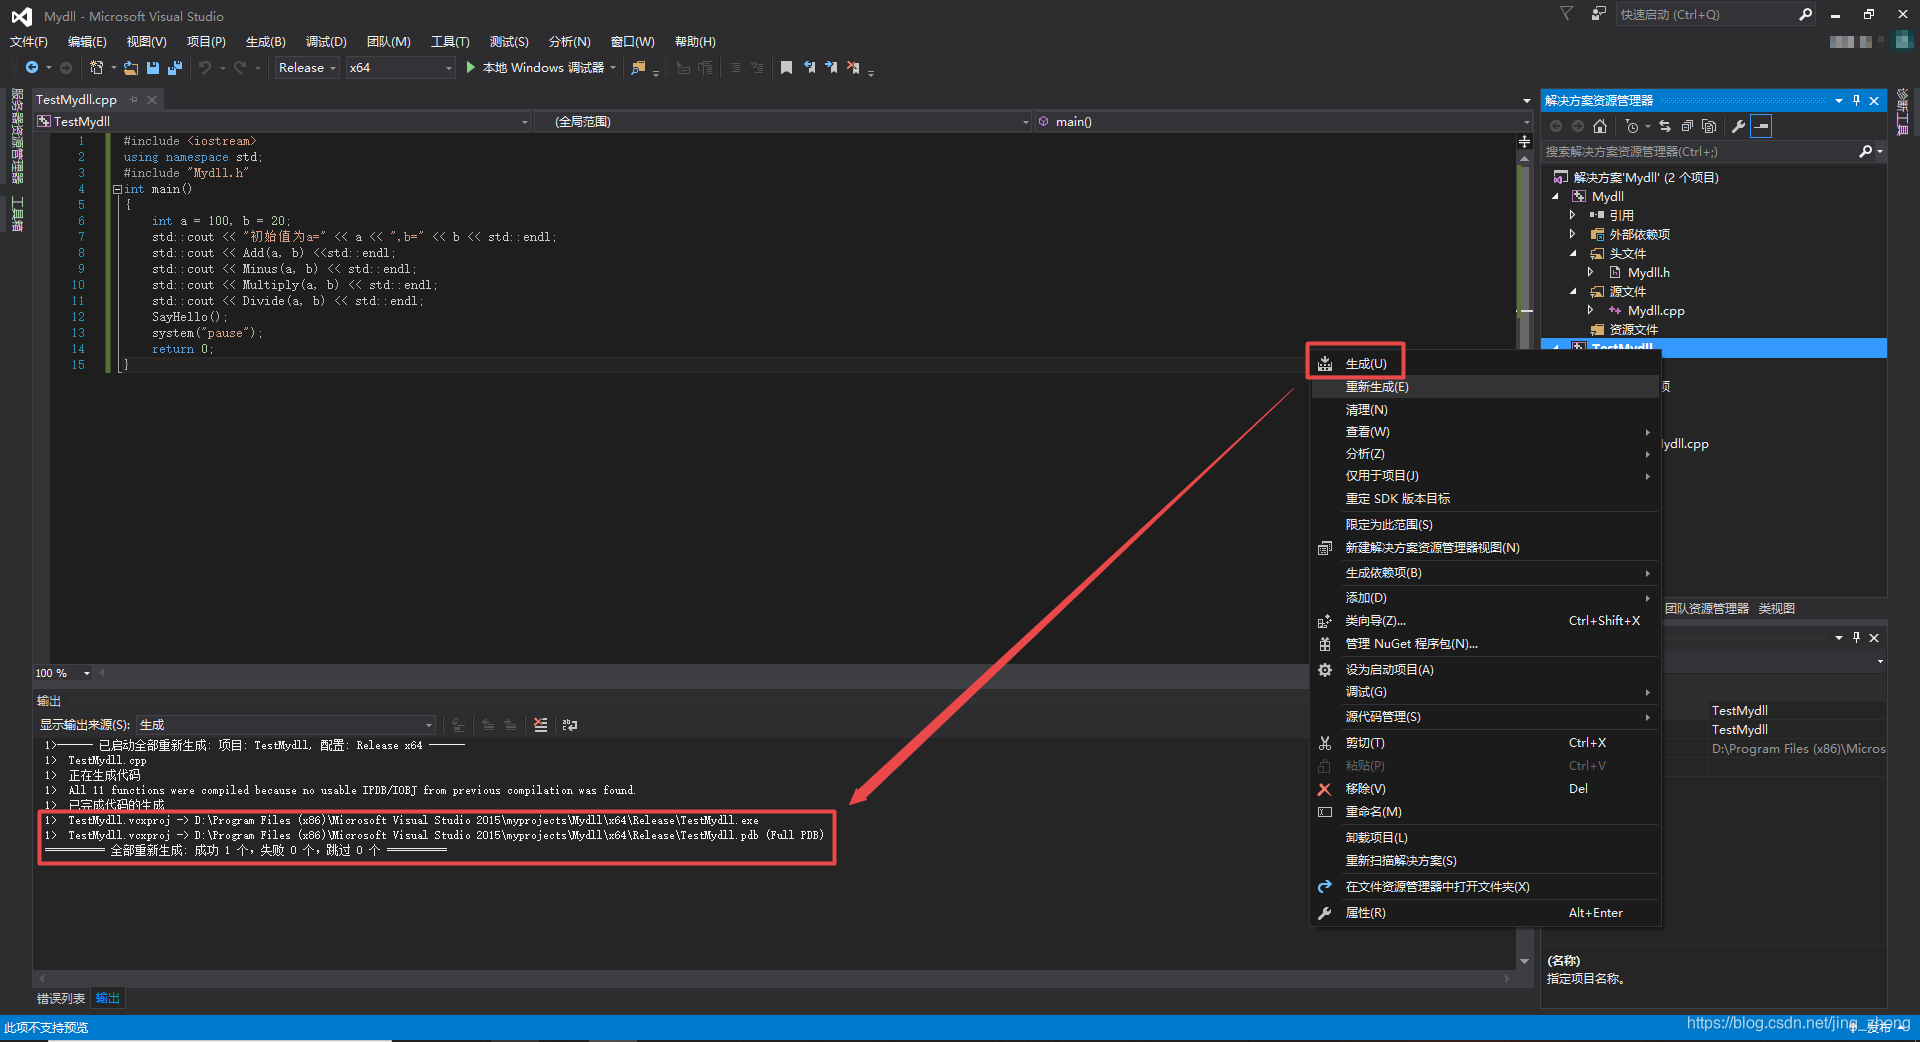Expand the Mydll.cpp tree node

[x=1591, y=310]
